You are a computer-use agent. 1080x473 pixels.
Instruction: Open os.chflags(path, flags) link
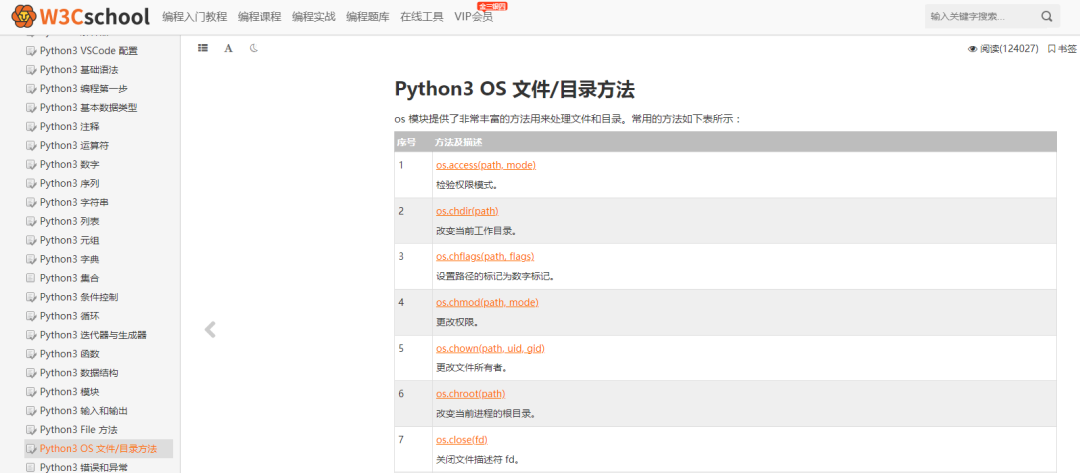tap(485, 256)
